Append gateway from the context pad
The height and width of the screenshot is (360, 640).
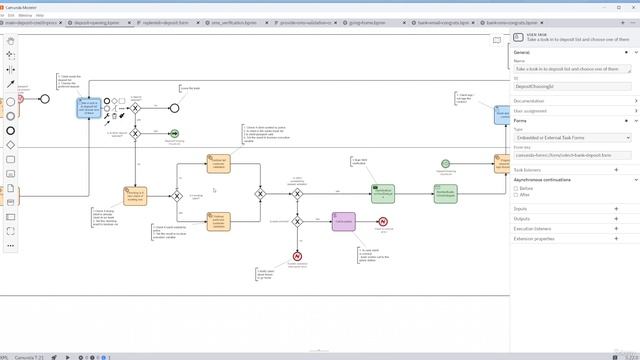(115, 101)
